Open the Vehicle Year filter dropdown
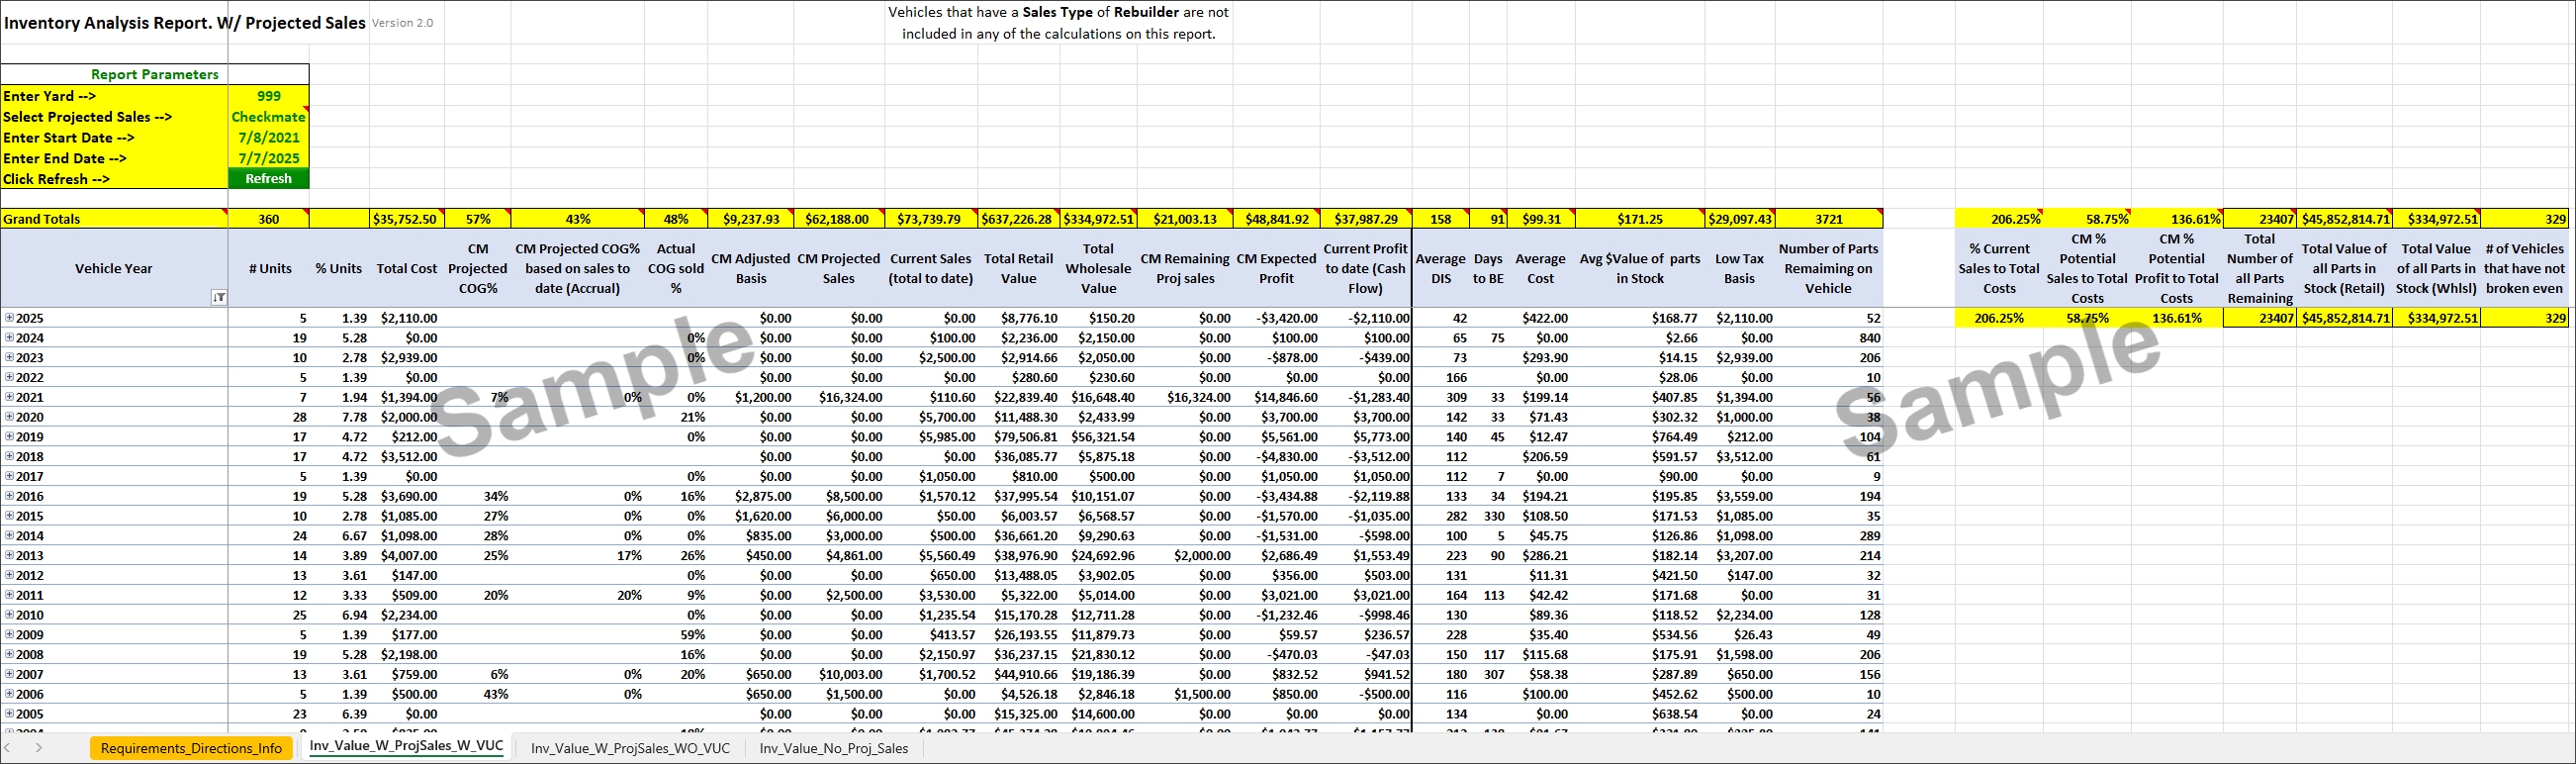Screen dimensions: 2576x764 (218, 297)
